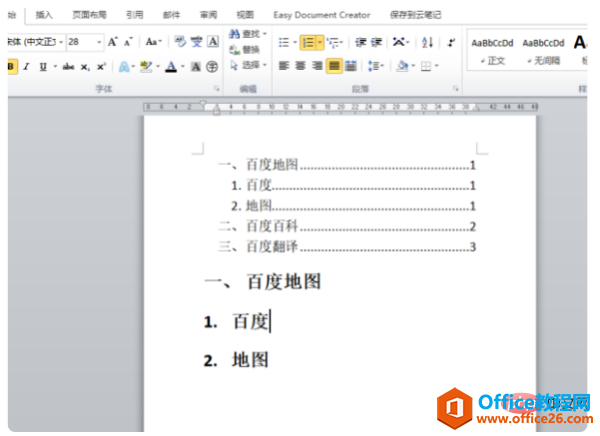Switch to the 邮件 Mailings tab
Viewport: 600px width, 436px height.
coord(171,15)
